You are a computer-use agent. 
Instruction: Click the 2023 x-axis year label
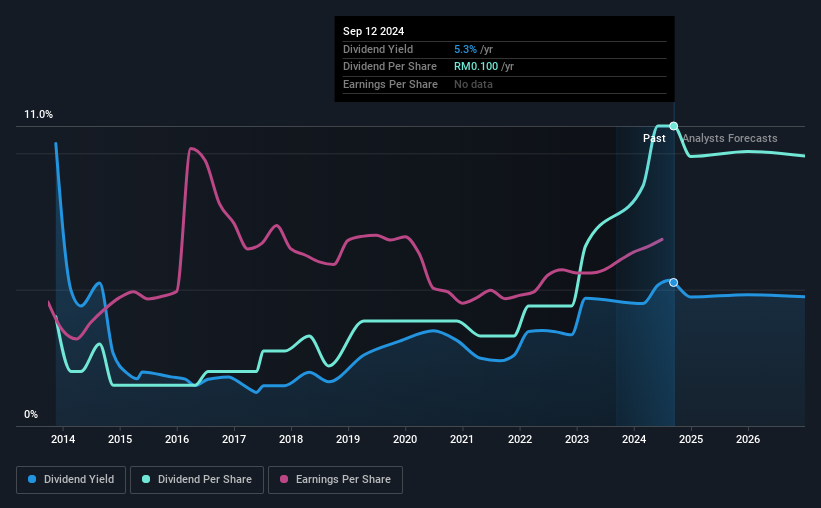(x=577, y=439)
